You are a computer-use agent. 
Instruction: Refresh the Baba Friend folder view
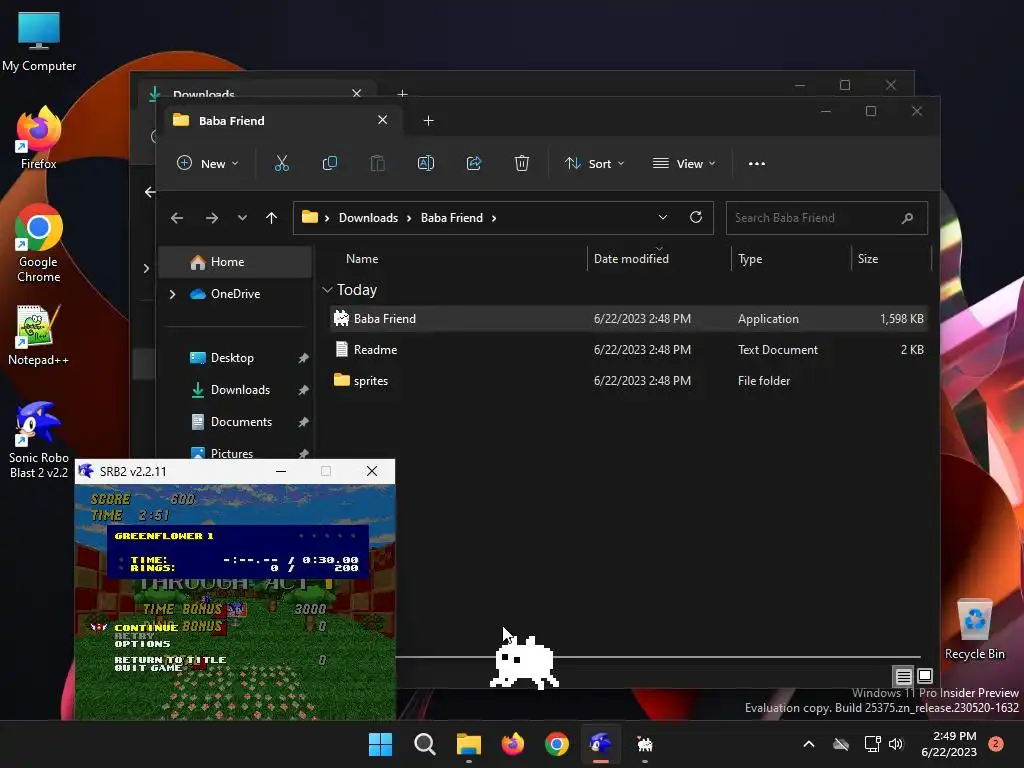tap(696, 217)
